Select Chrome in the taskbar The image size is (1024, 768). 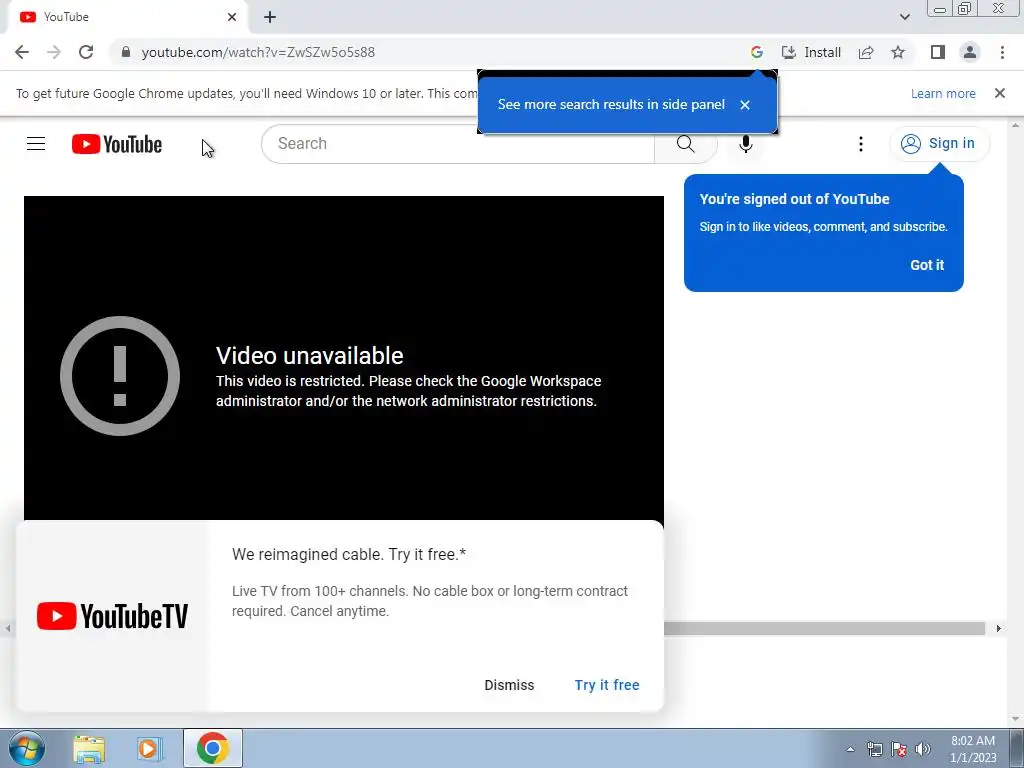pos(213,748)
